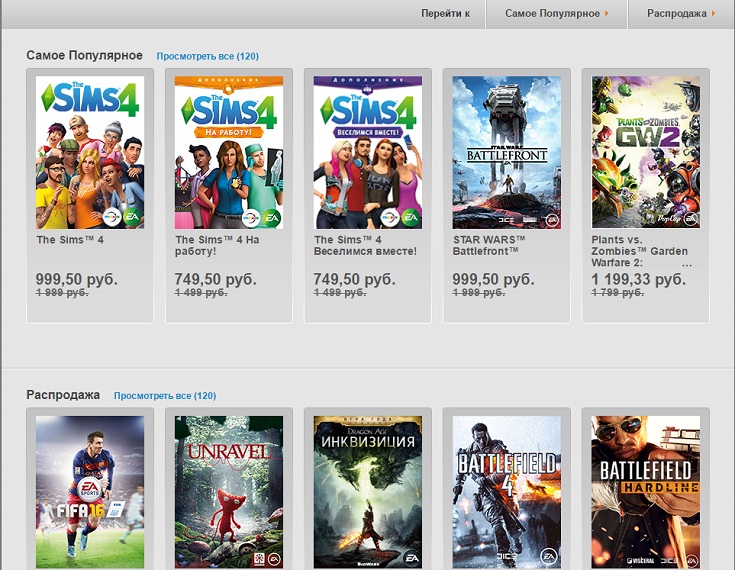Click the Распродажа section heading
The image size is (735, 570).
[x=63, y=395]
